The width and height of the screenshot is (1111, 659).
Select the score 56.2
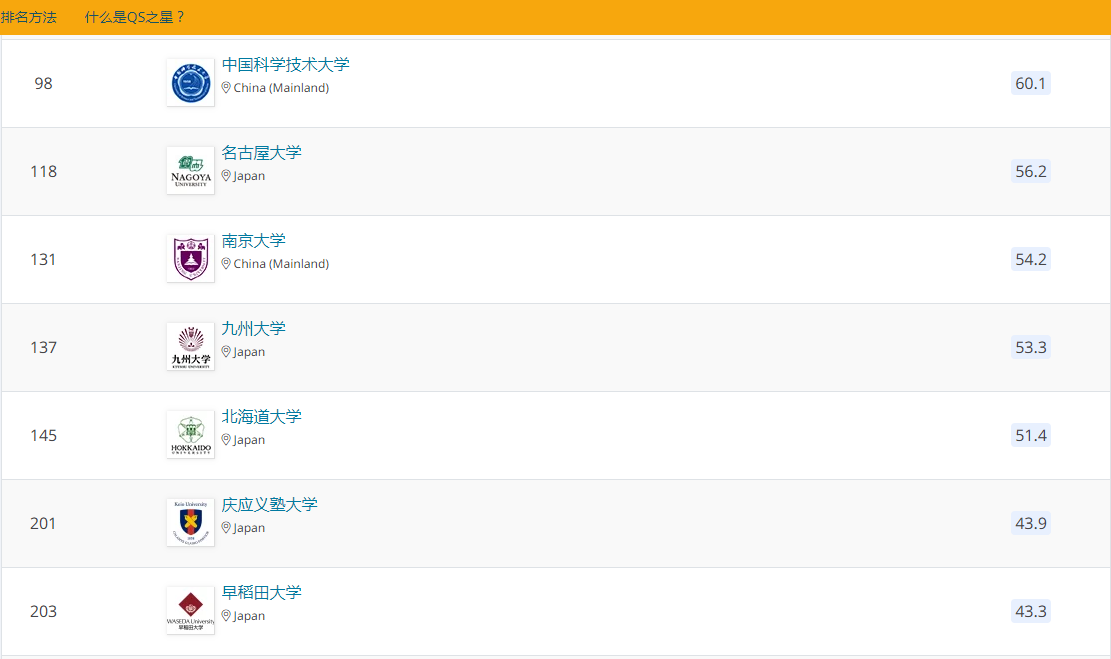click(1030, 171)
